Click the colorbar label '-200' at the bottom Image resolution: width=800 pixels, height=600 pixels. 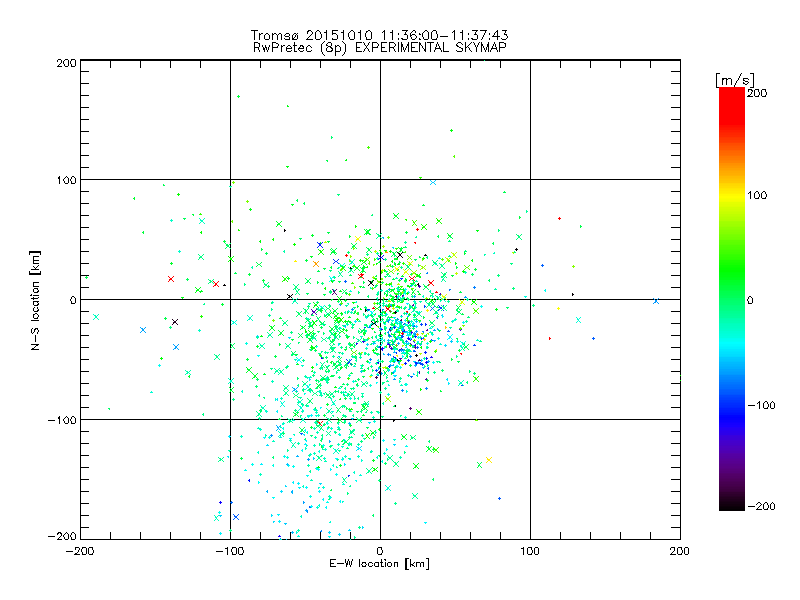[761, 506]
